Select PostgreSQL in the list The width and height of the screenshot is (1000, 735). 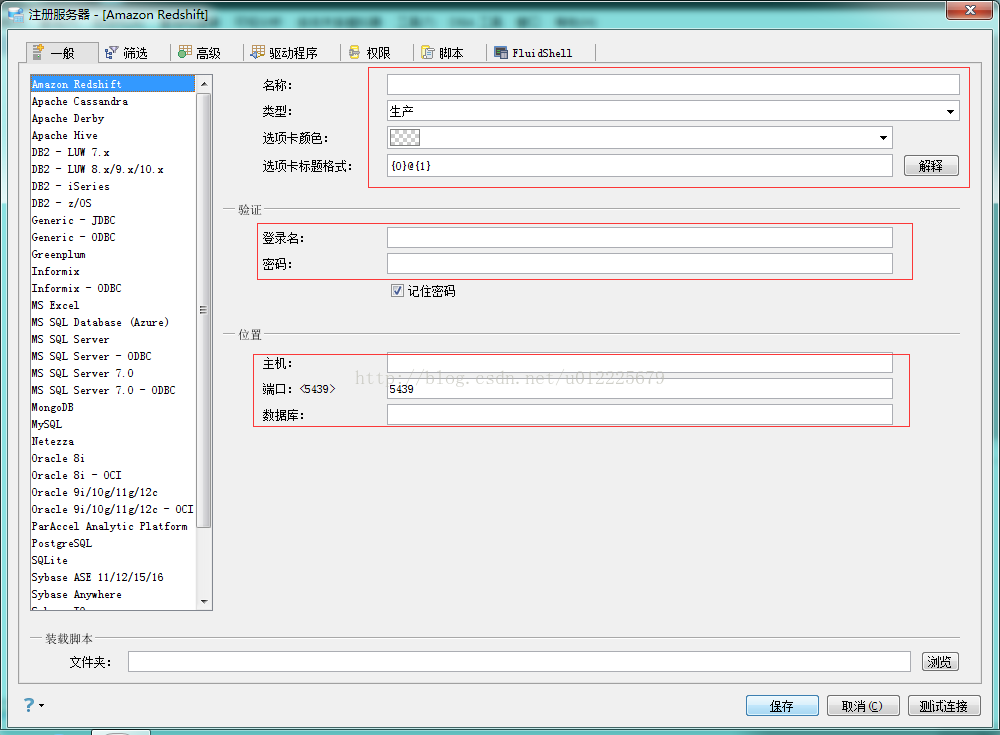113,544
